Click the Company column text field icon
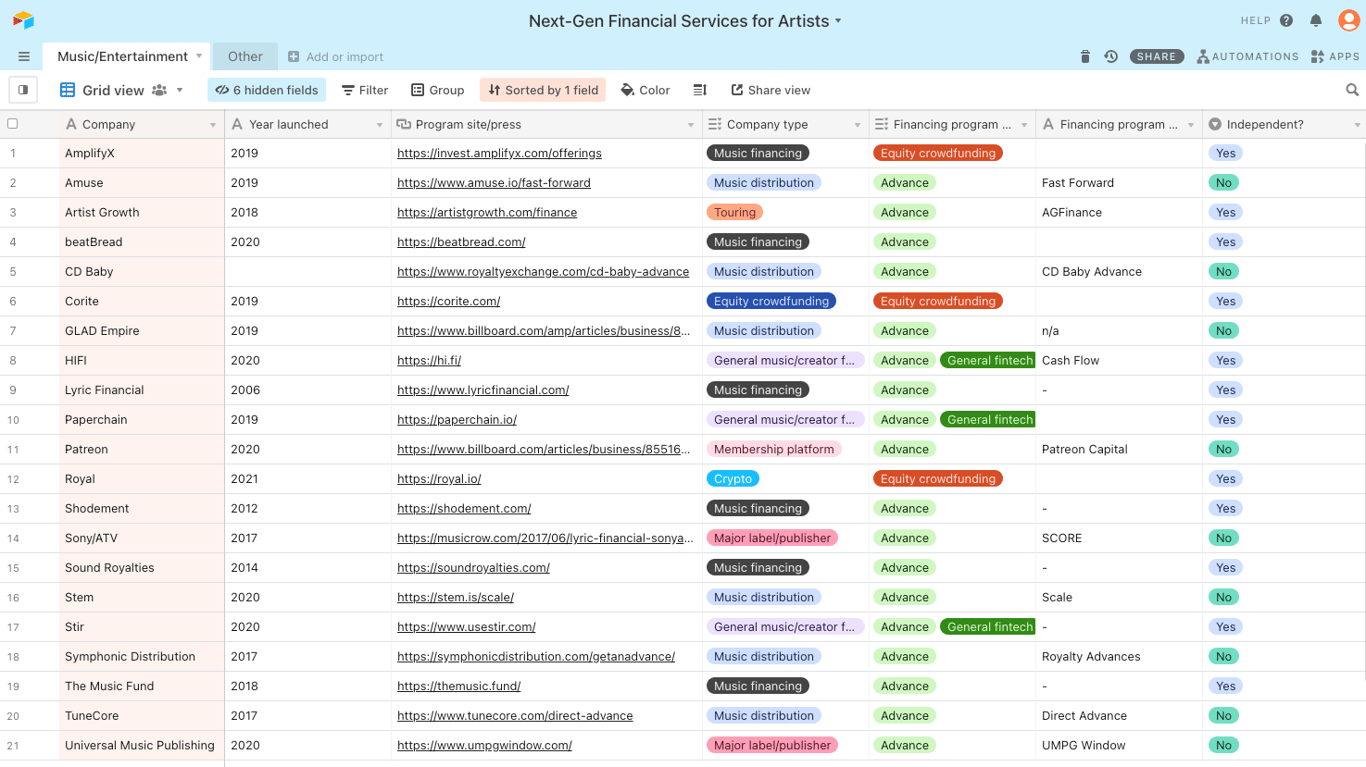 [71, 125]
